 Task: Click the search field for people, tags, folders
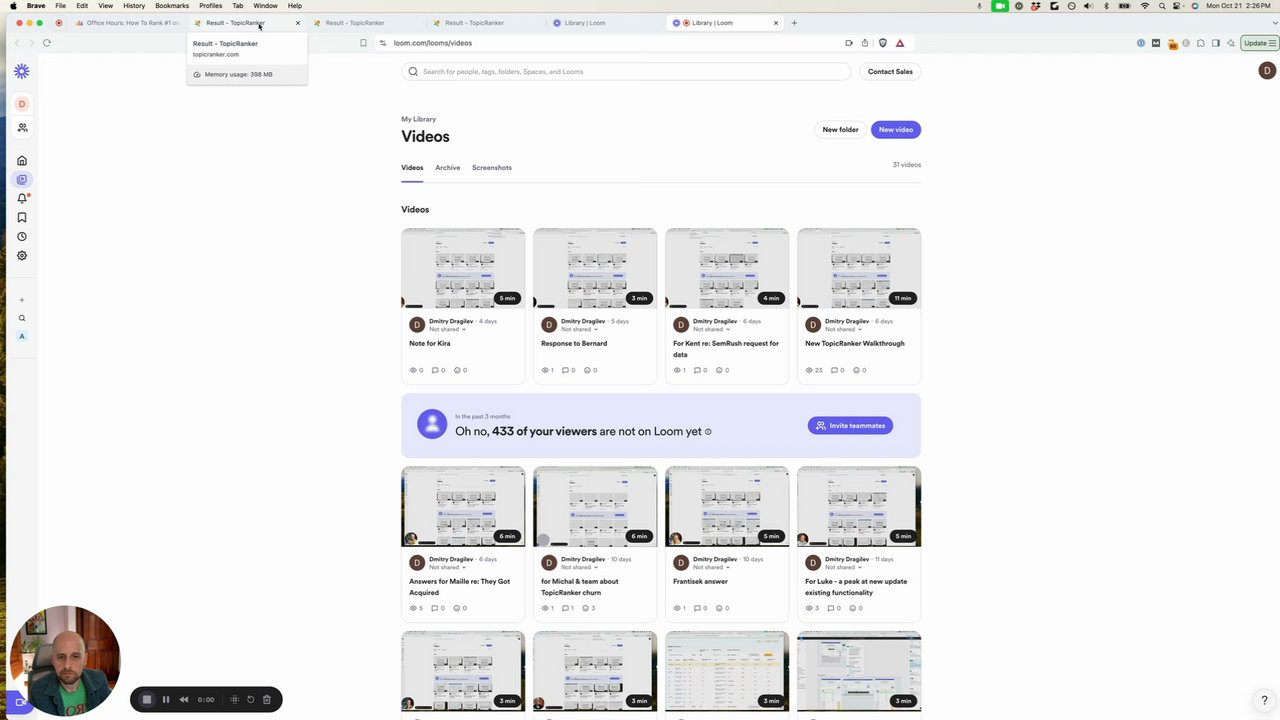626,71
